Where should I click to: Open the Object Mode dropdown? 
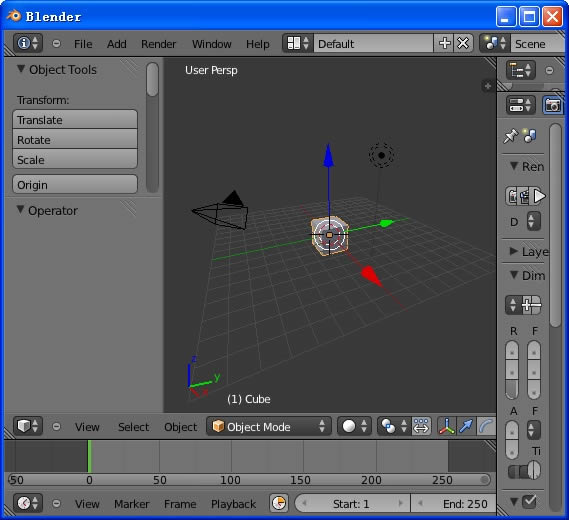coord(269,426)
